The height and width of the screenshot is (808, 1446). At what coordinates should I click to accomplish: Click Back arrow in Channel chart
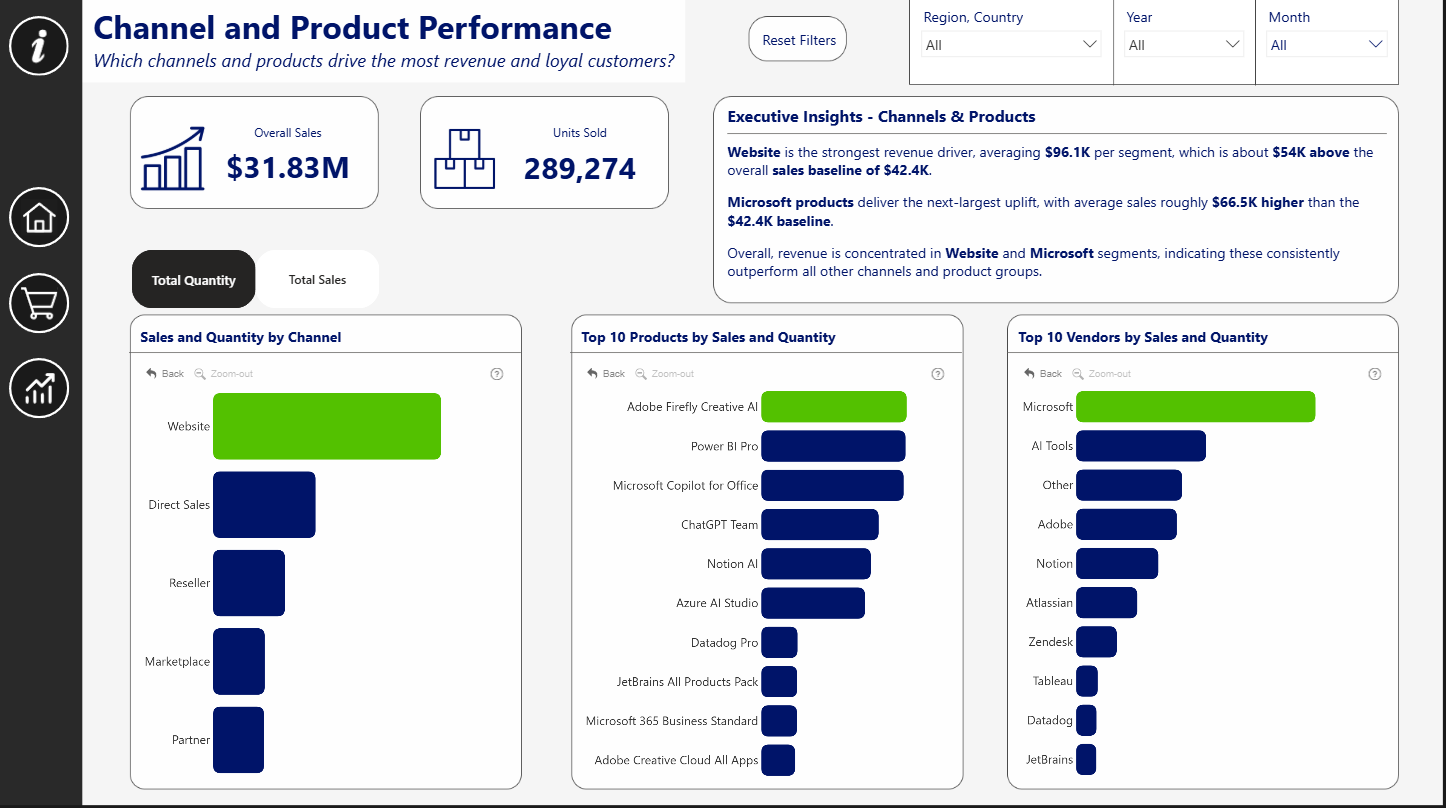(165, 374)
